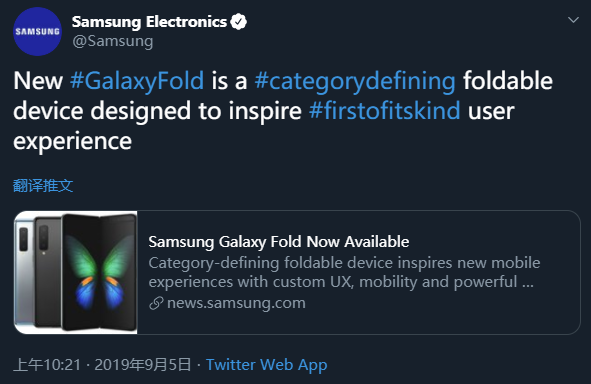This screenshot has width=591, height=384.
Task: Click the word experience in the tweet
Action: coord(72,142)
